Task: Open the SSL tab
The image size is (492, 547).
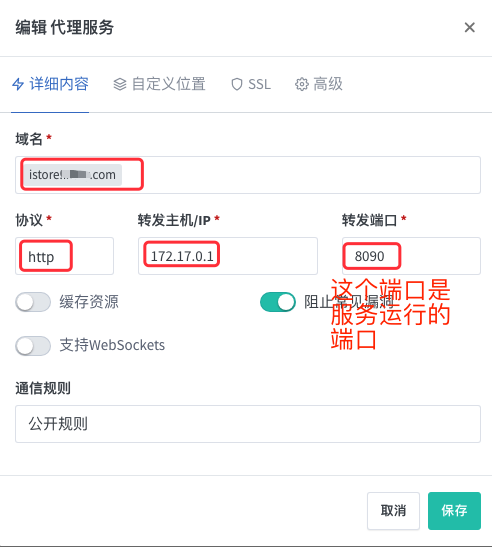Action: [251, 84]
